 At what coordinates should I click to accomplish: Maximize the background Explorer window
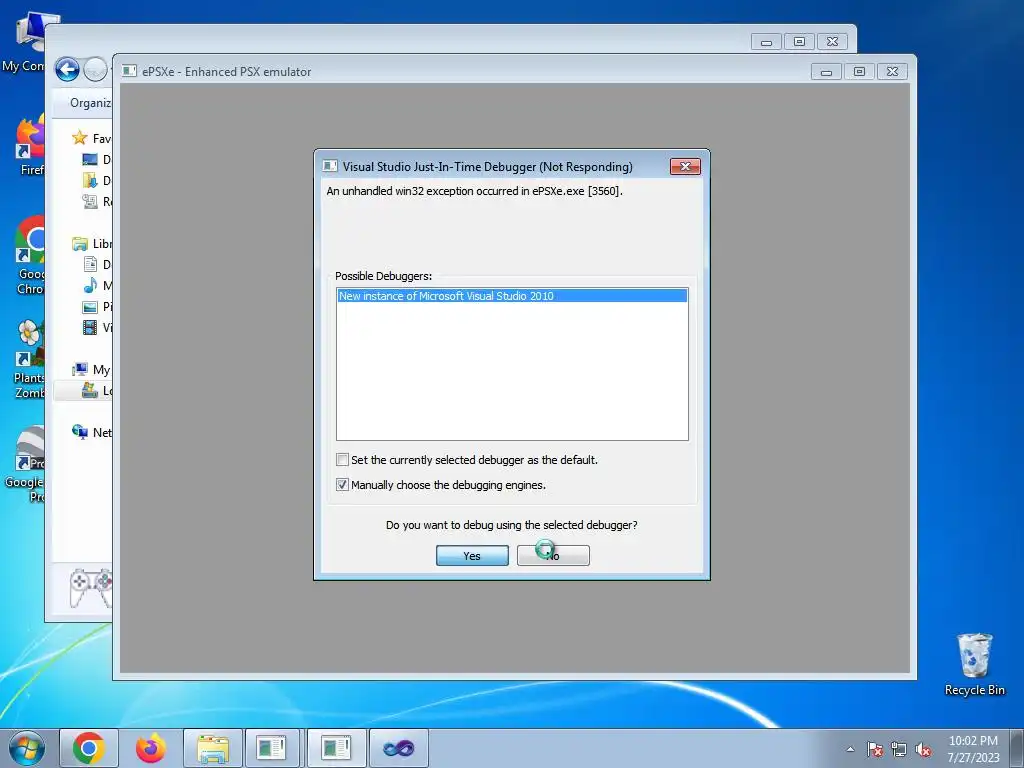[x=799, y=42]
